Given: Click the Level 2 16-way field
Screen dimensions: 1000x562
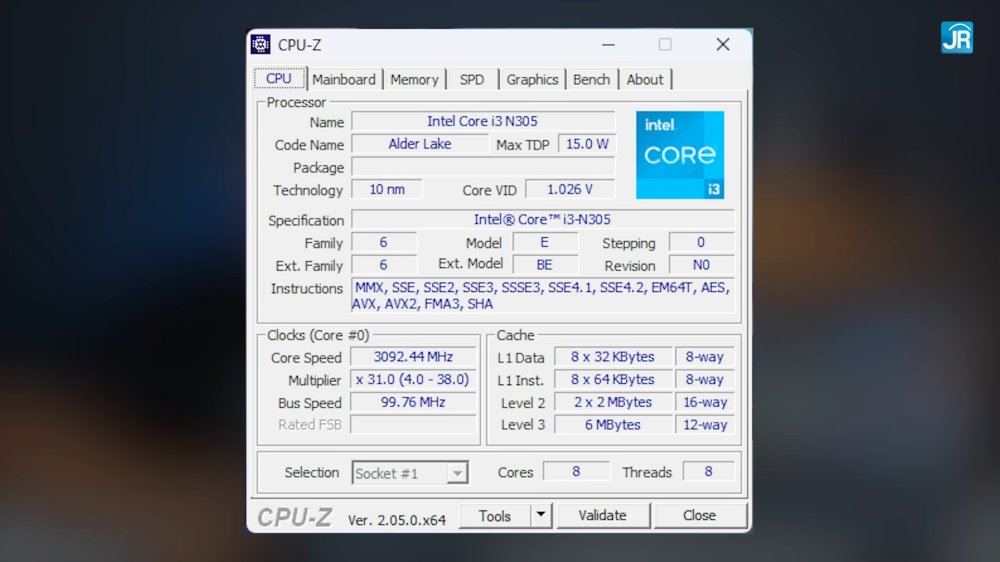Looking at the screenshot, I should [x=705, y=402].
